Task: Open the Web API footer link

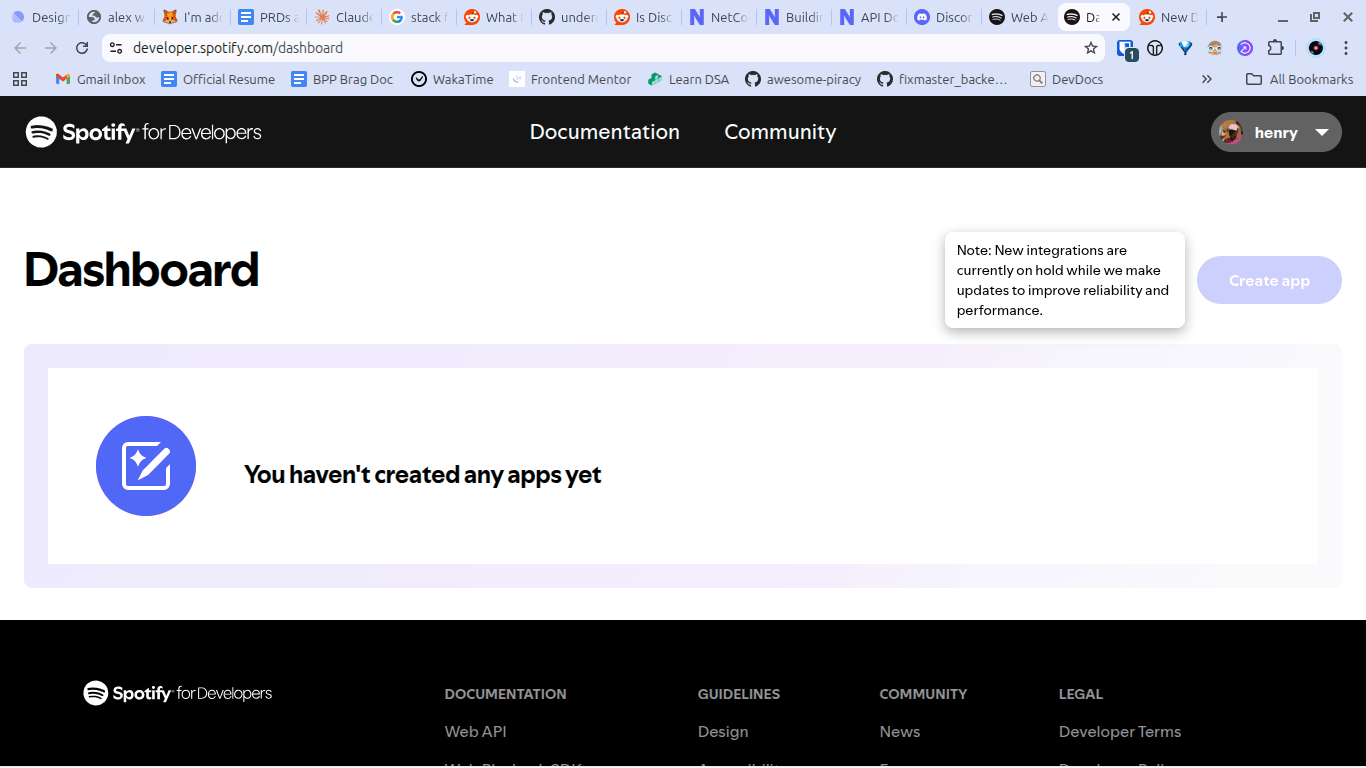Action: coord(476,732)
